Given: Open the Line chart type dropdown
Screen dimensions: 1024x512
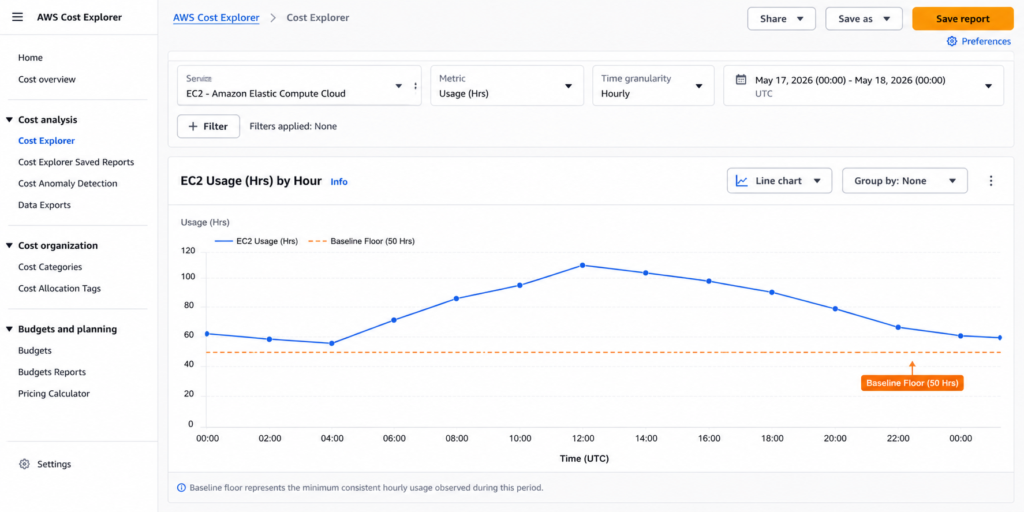Looking at the screenshot, I should [779, 181].
